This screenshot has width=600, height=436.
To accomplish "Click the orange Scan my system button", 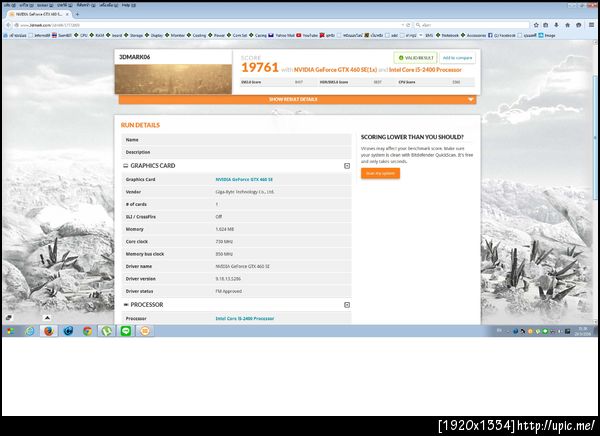I will 380,173.
